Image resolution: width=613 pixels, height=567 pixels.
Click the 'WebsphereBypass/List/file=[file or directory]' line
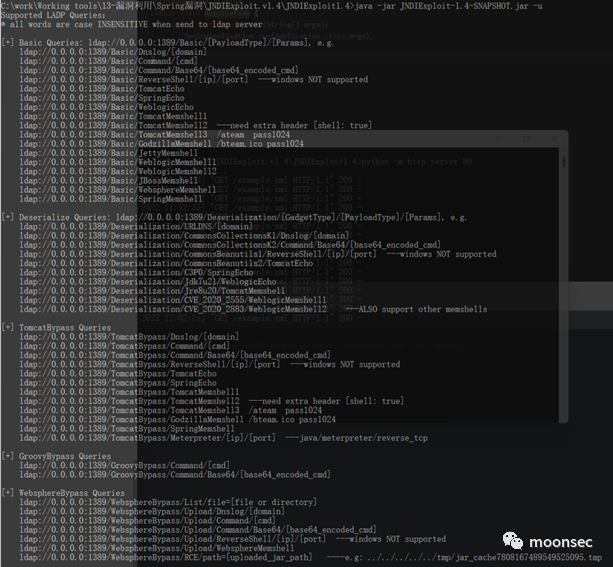[x=168, y=502]
